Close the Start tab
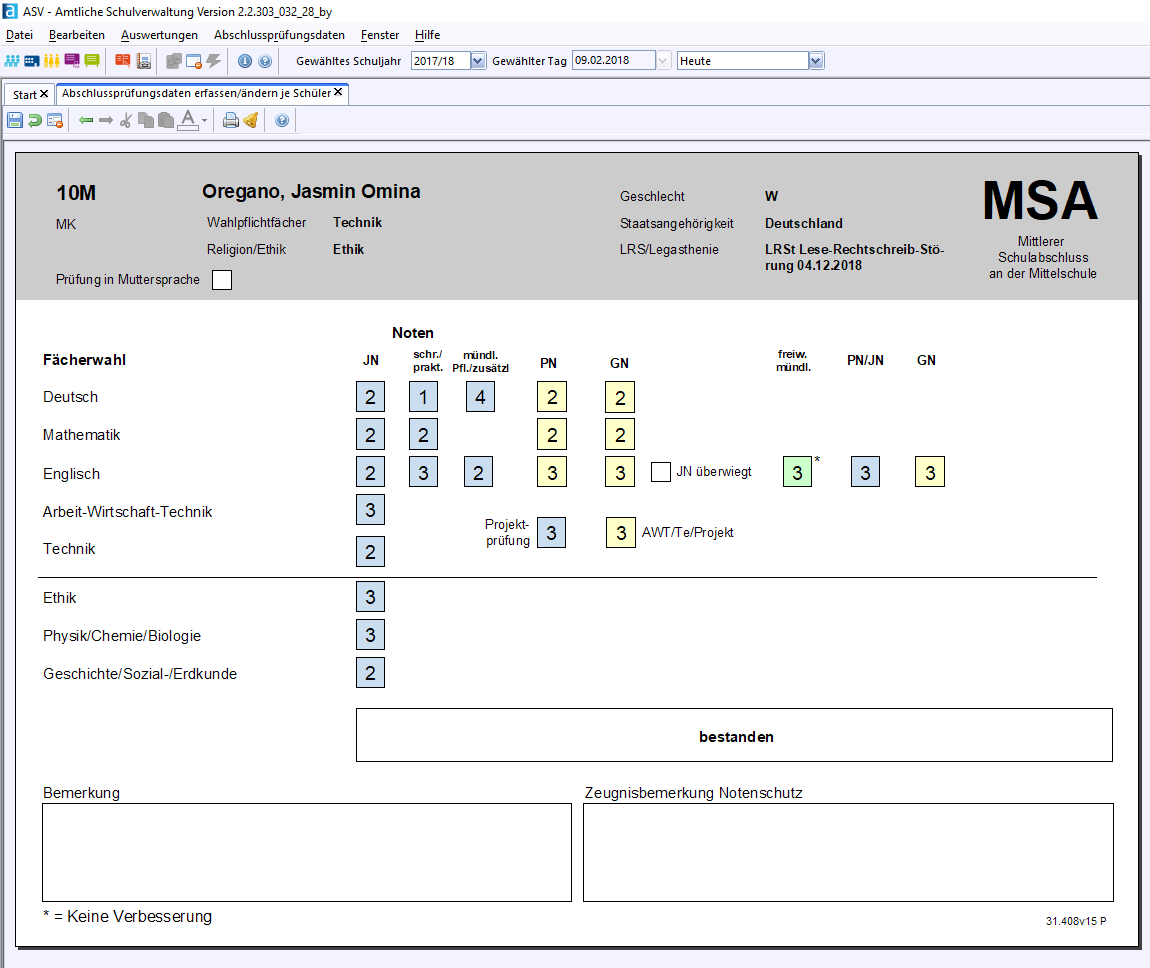This screenshot has width=1150, height=968. [44, 94]
